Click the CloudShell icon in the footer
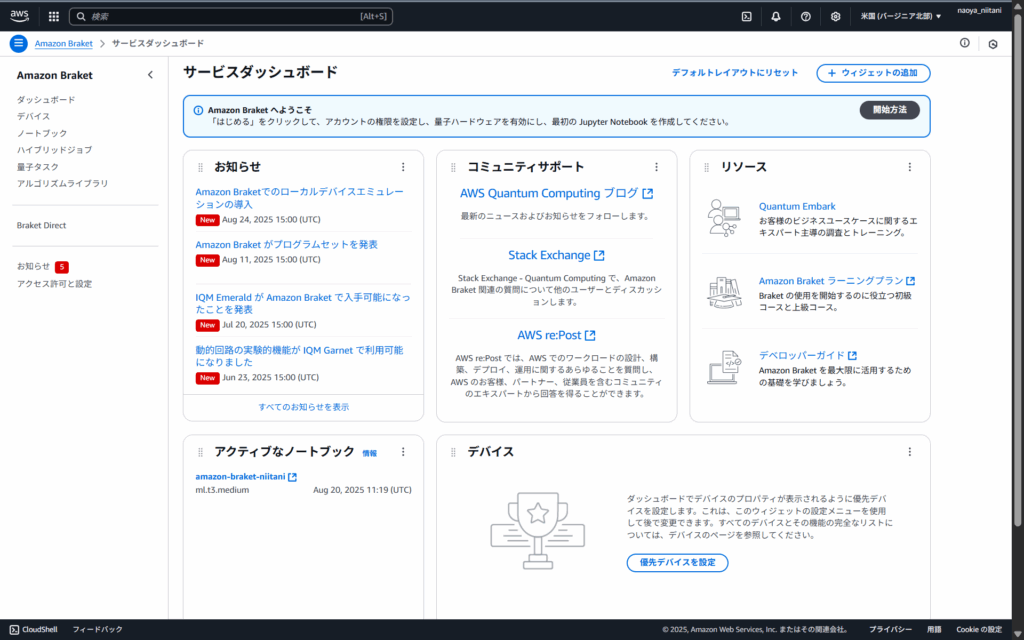Viewport: 1024px width, 640px height. point(14,630)
